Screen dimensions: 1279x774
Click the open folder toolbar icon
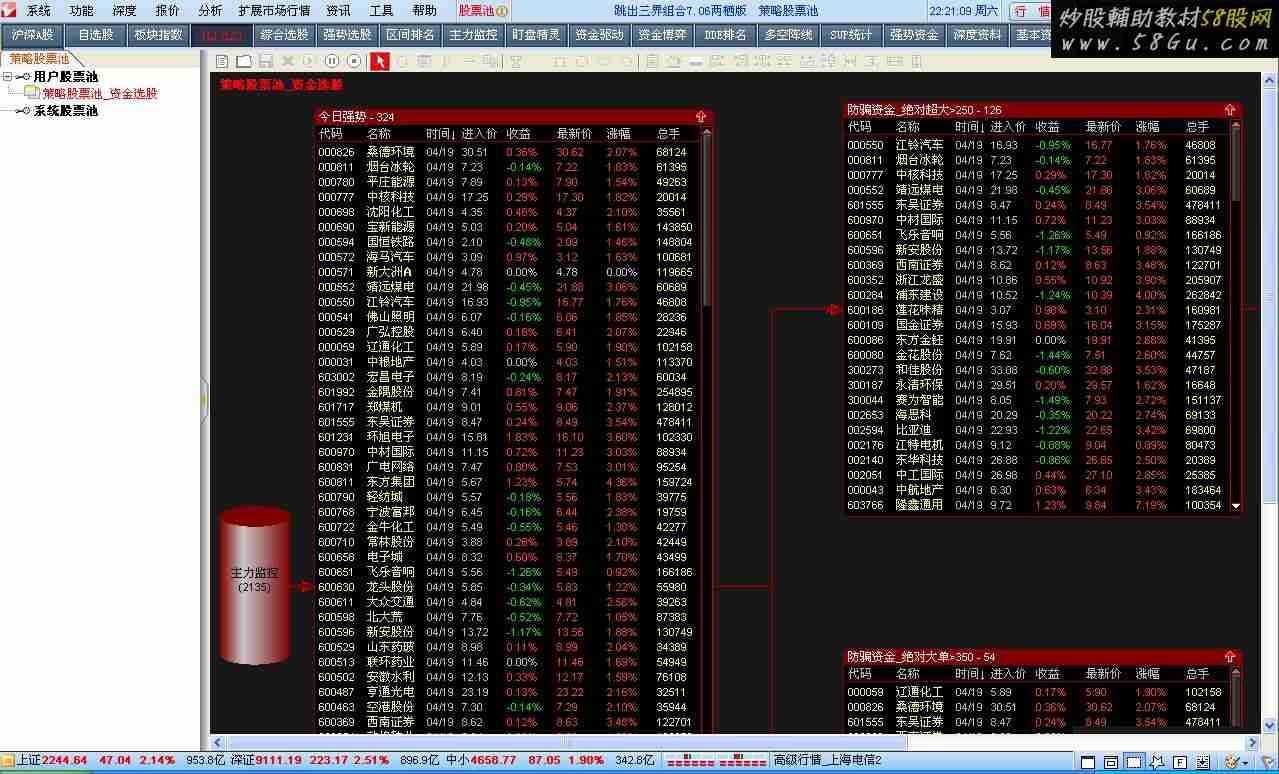[x=245, y=61]
